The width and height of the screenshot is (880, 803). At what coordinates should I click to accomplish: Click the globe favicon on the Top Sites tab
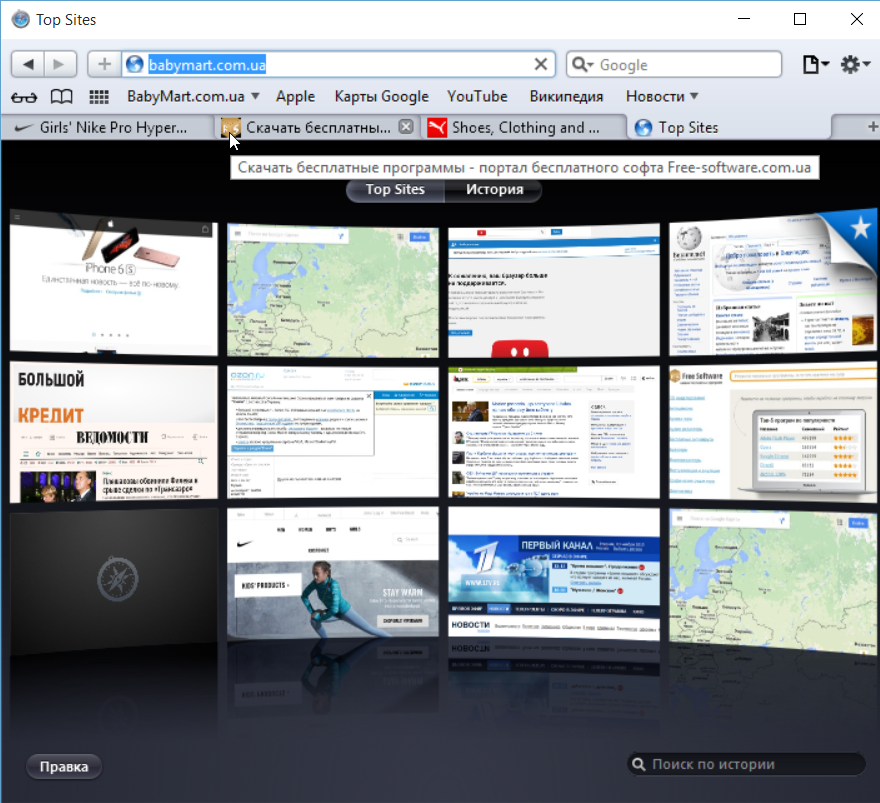point(643,128)
